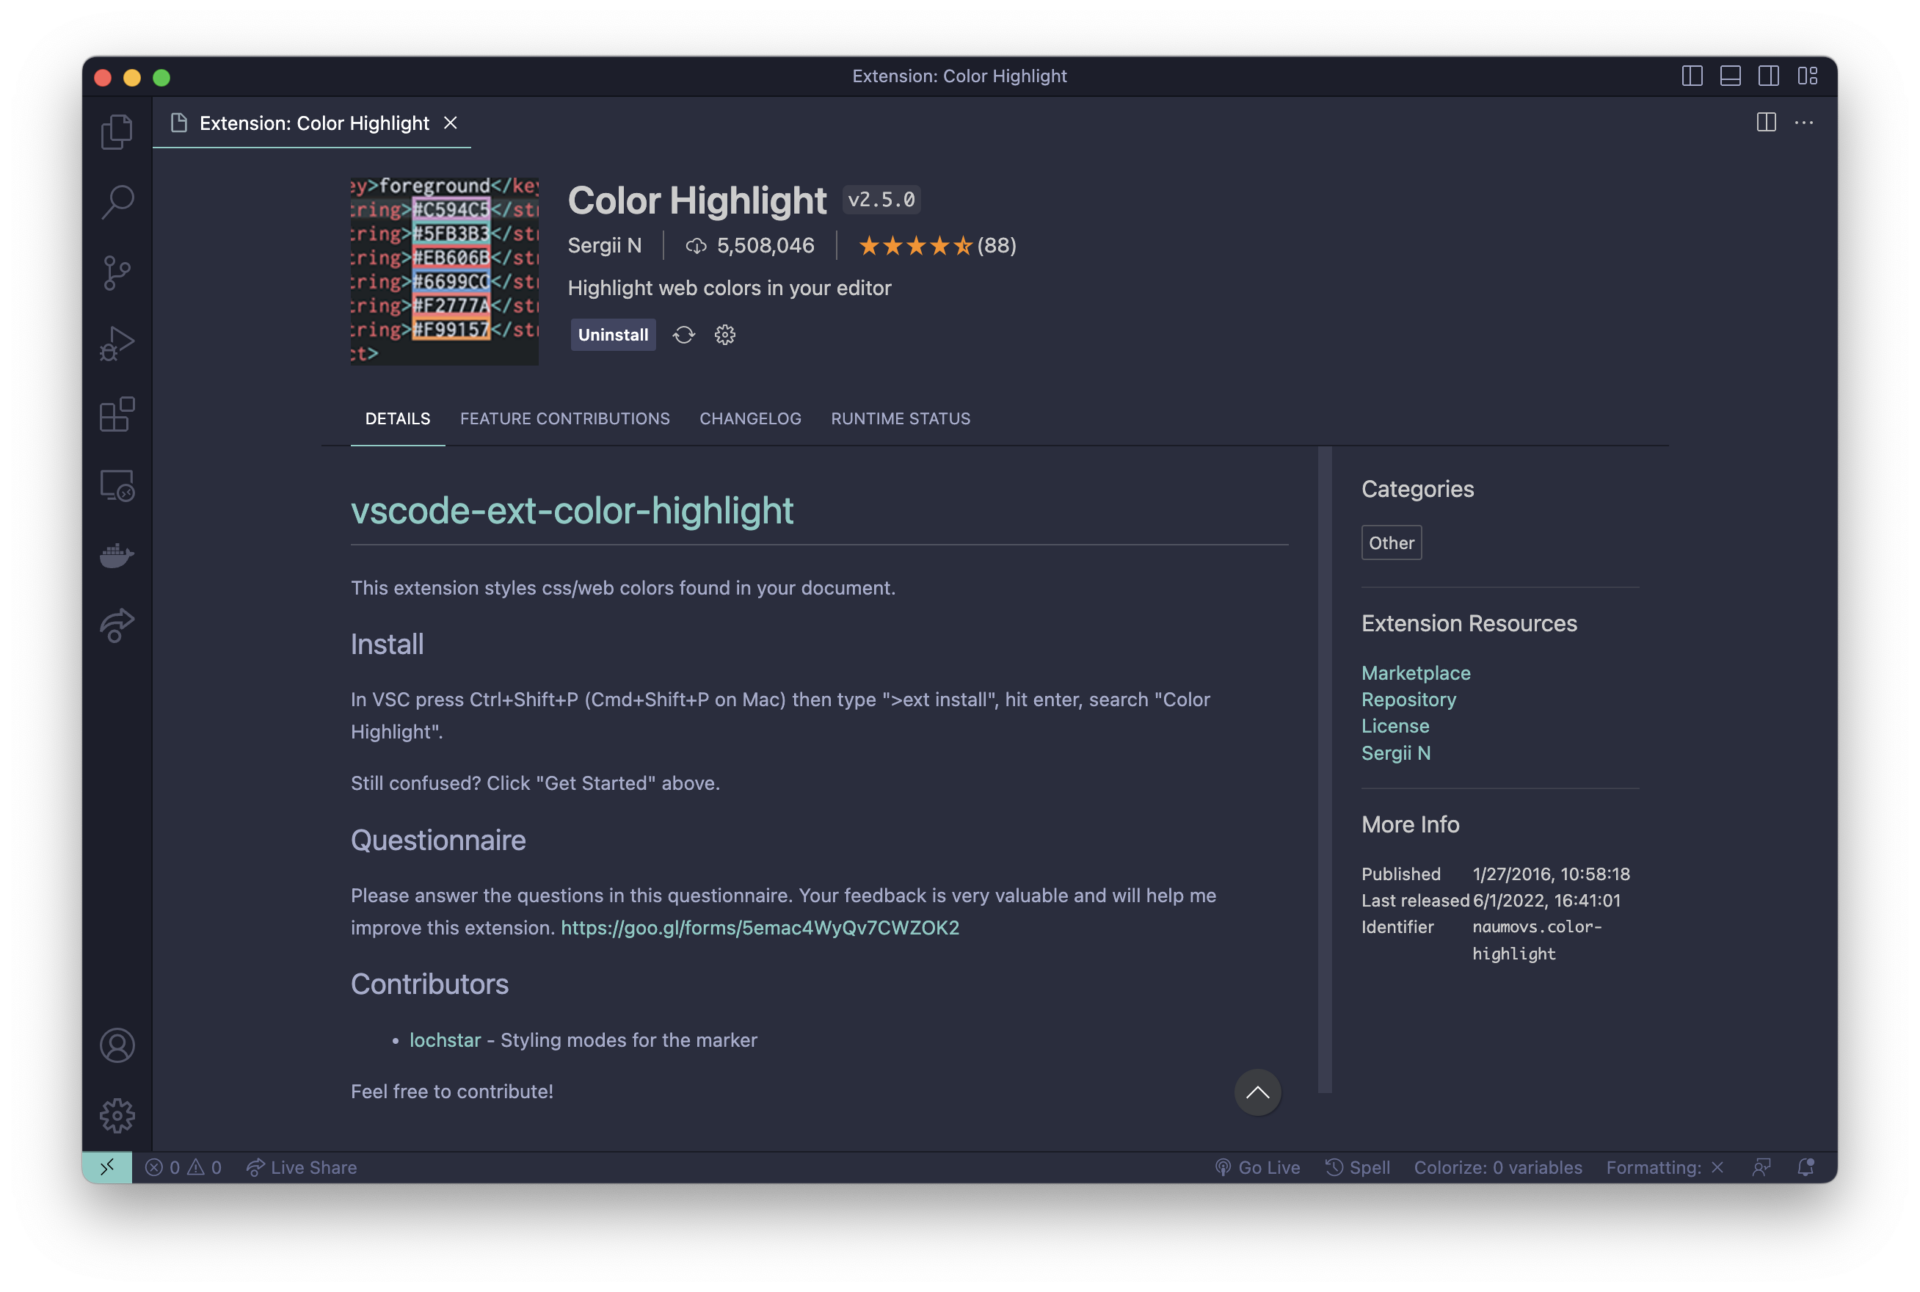Open the Extensions view
The width and height of the screenshot is (1920, 1292).
tap(117, 414)
